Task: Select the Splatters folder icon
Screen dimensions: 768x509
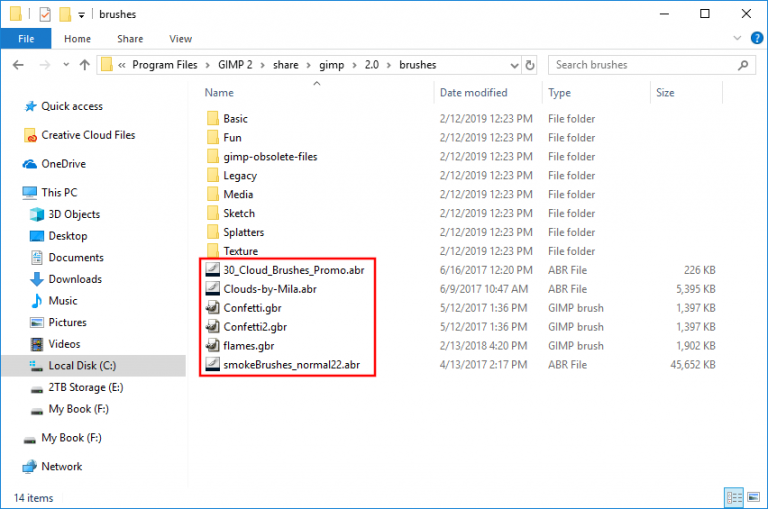Action: coord(213,232)
